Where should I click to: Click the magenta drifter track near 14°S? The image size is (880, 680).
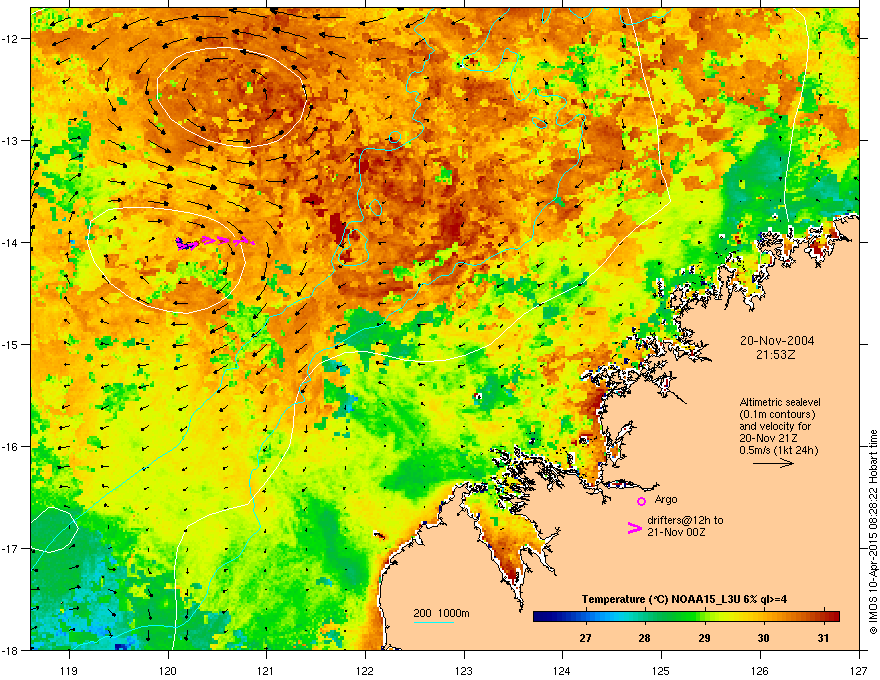click(214, 242)
